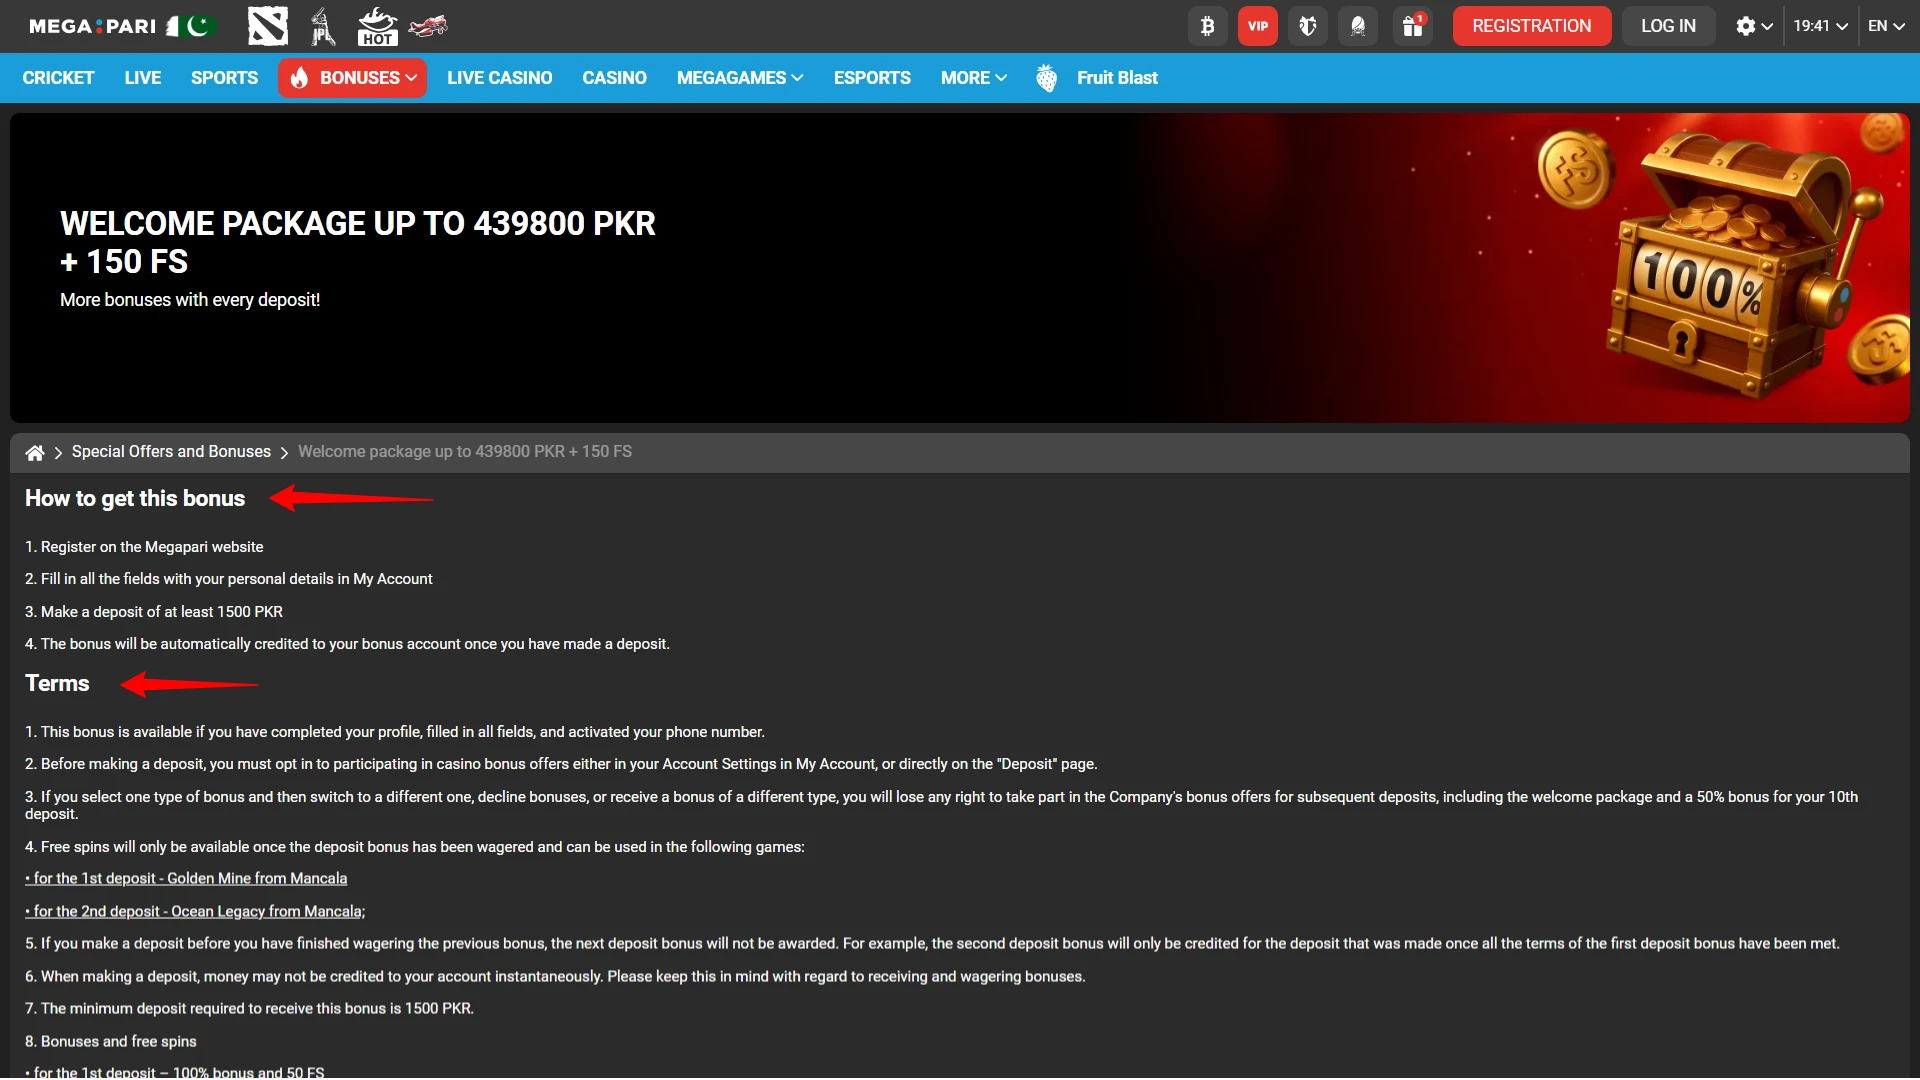Open the settings gear menu
1920x1080 pixels.
pos(1751,26)
